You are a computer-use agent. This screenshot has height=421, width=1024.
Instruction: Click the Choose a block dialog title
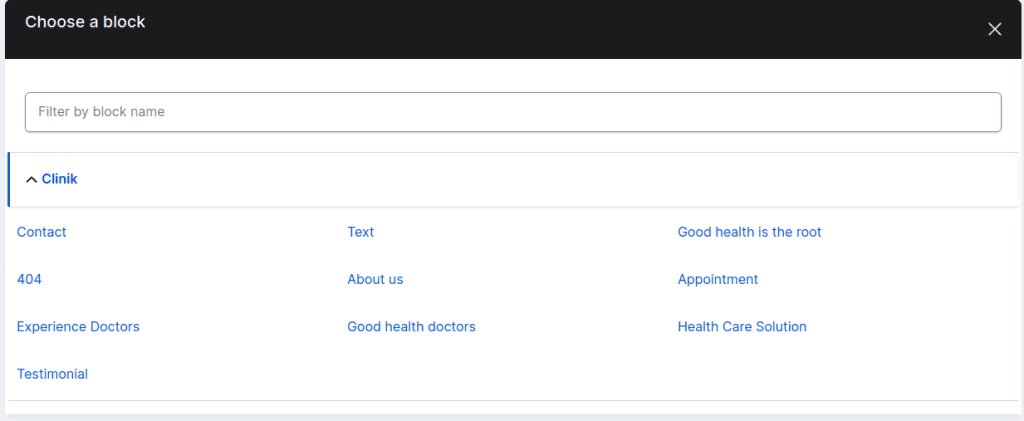pos(85,22)
